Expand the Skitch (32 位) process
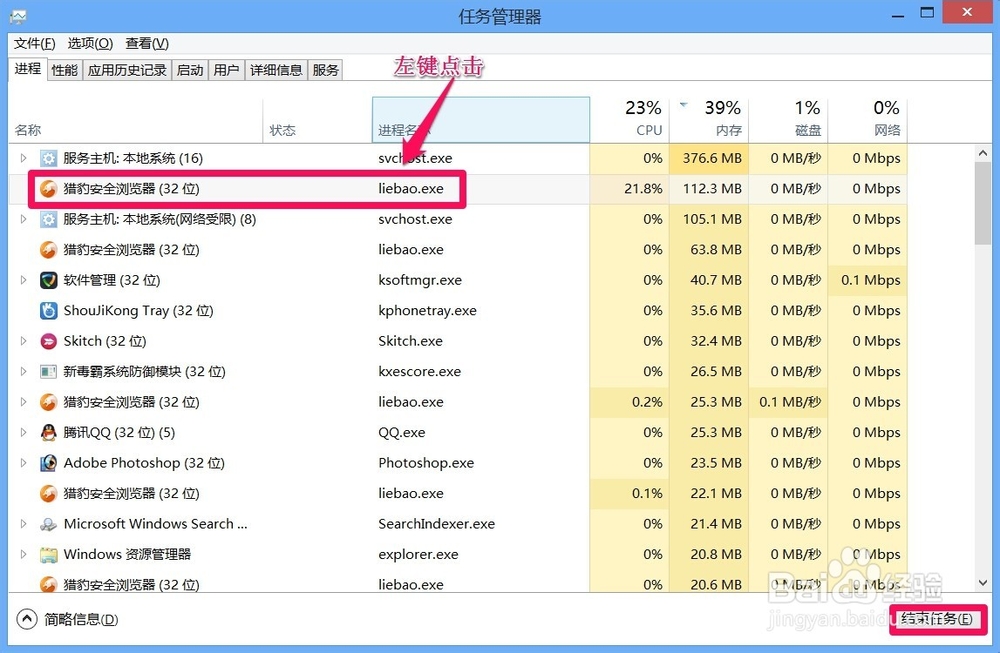 (24, 341)
